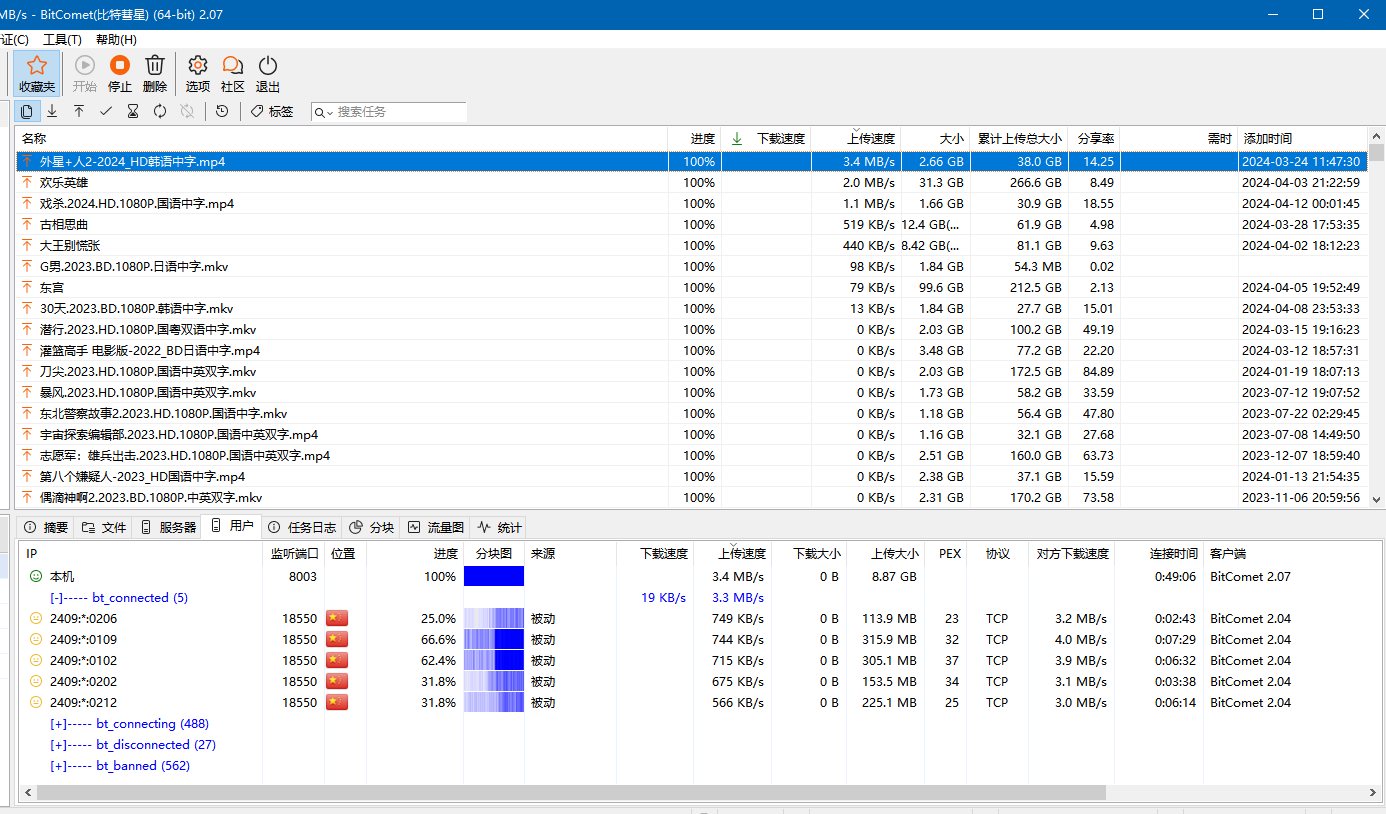Select the task 偶滴神啊2.2023.BD.1080P.中英双字.mkv
Screen dimensions: 1386x814
click(692, 498)
